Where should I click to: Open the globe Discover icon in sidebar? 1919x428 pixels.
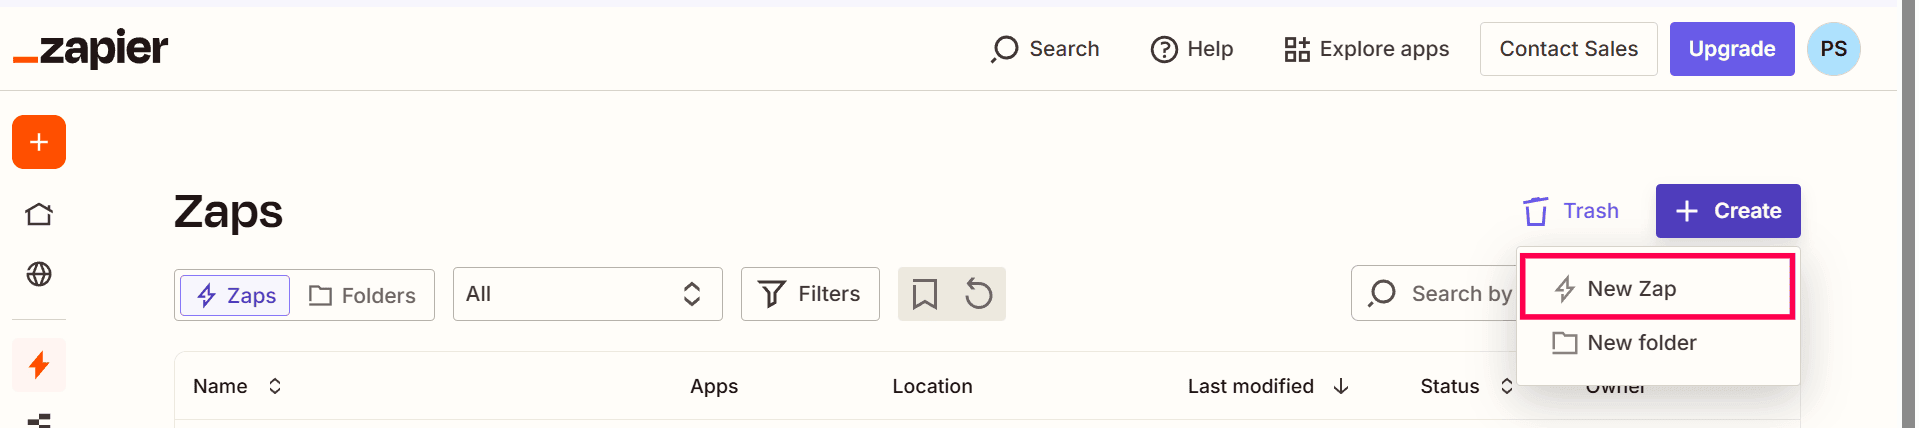[39, 274]
